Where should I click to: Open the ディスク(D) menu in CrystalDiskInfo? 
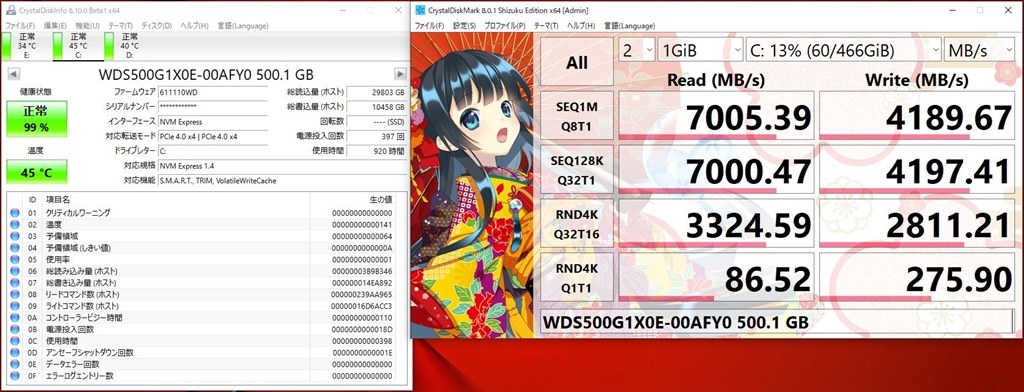156,25
